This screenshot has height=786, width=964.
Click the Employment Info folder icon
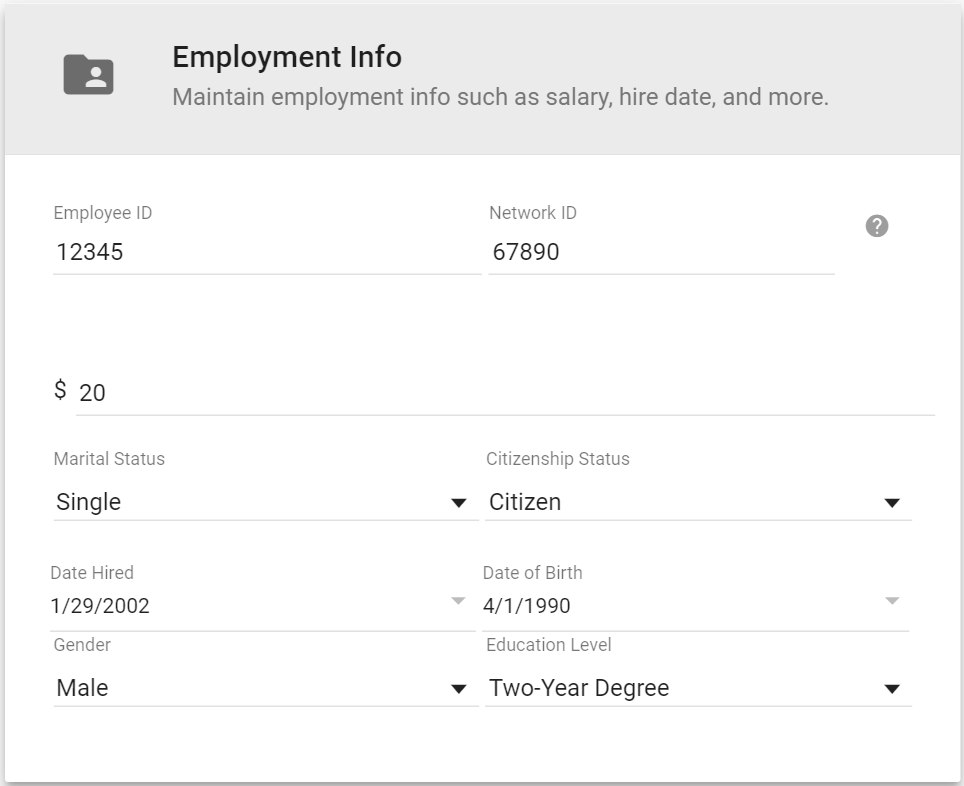(x=89, y=75)
